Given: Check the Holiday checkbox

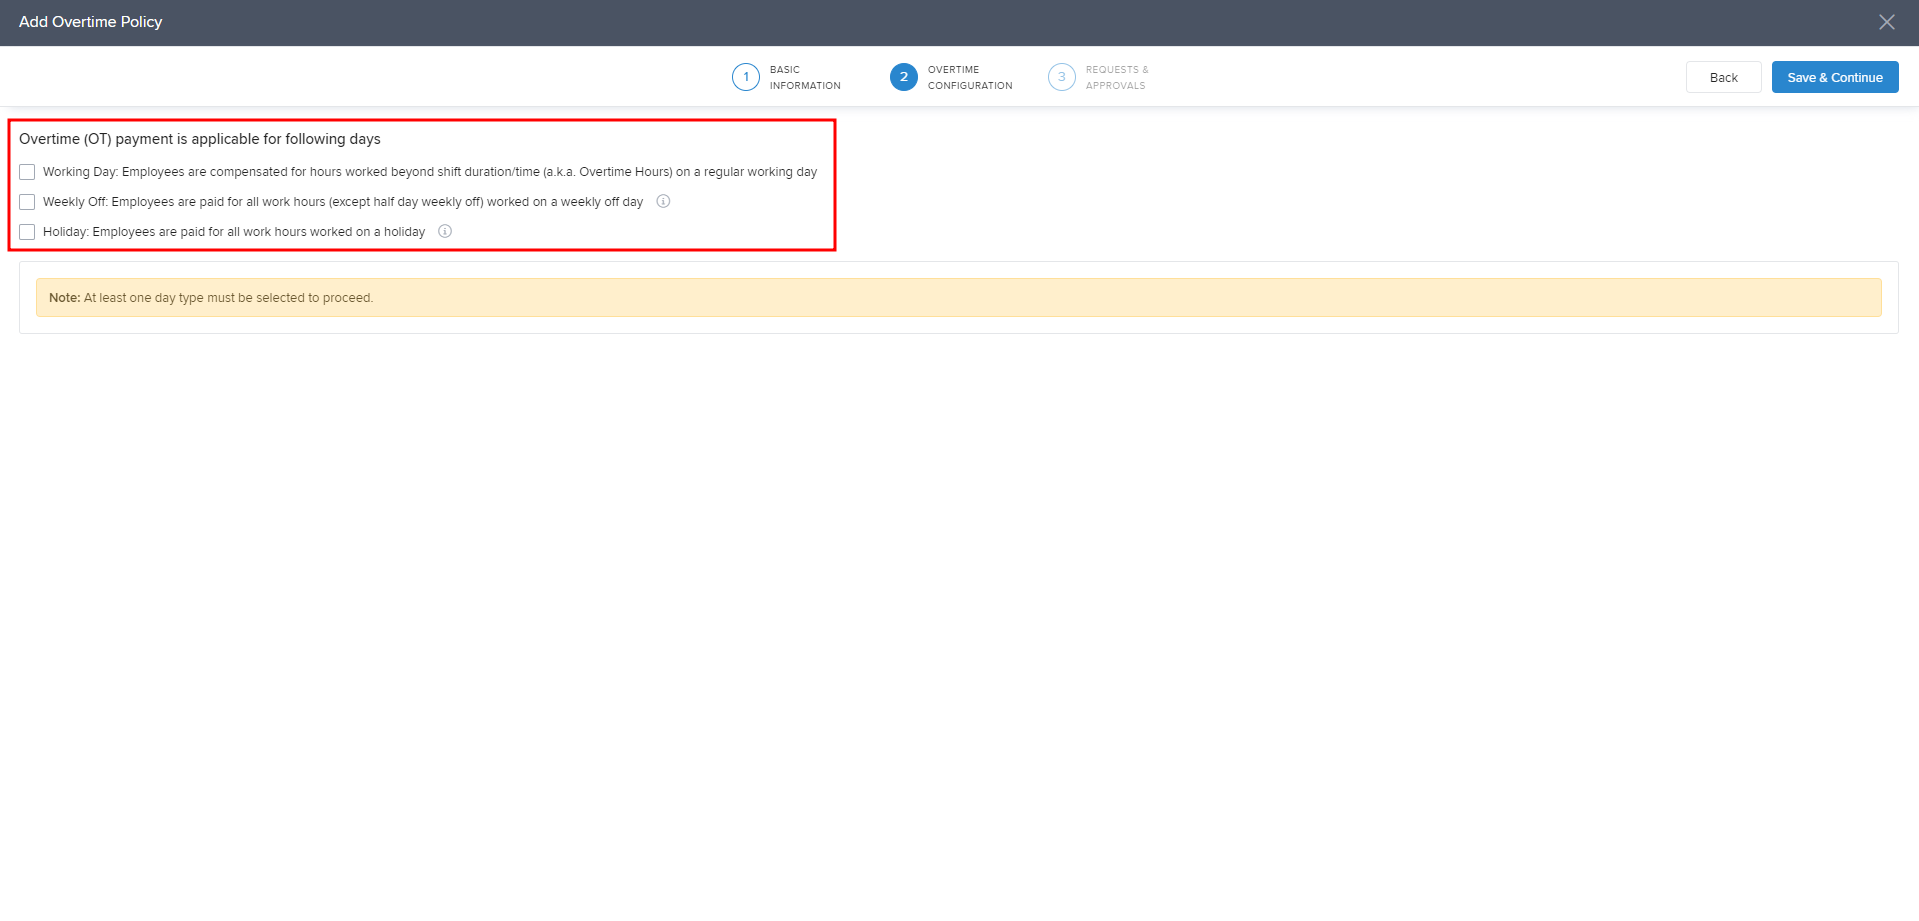Looking at the screenshot, I should pyautogui.click(x=27, y=232).
